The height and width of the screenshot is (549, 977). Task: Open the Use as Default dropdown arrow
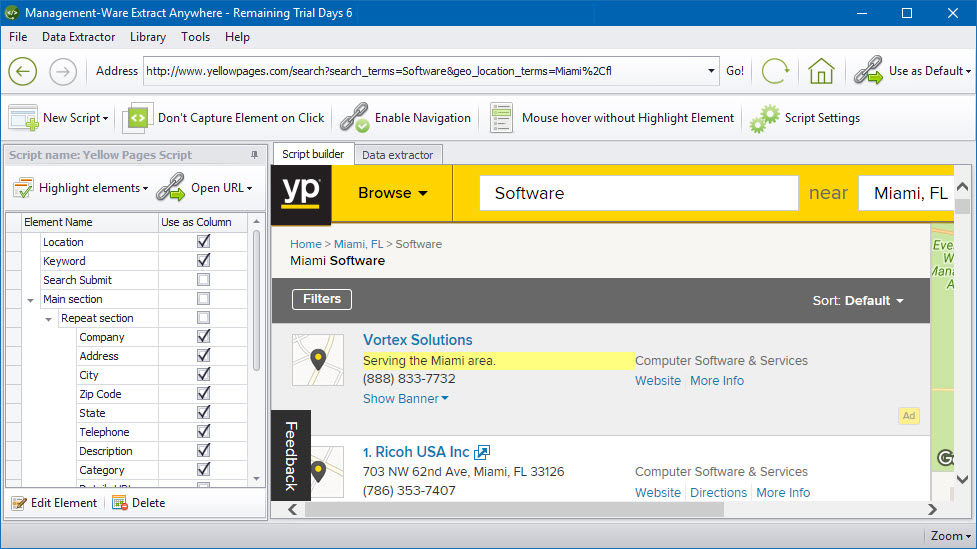click(968, 71)
